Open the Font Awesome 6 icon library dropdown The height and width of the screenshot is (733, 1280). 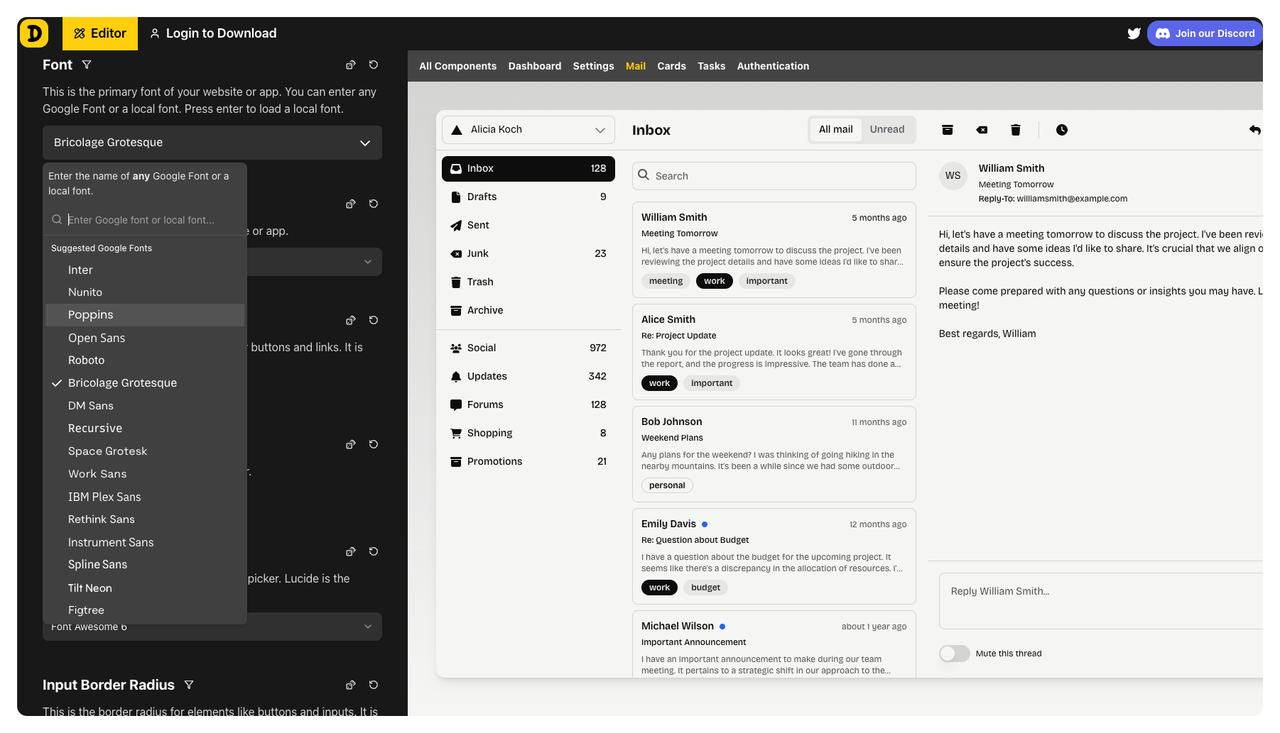tap(212, 627)
